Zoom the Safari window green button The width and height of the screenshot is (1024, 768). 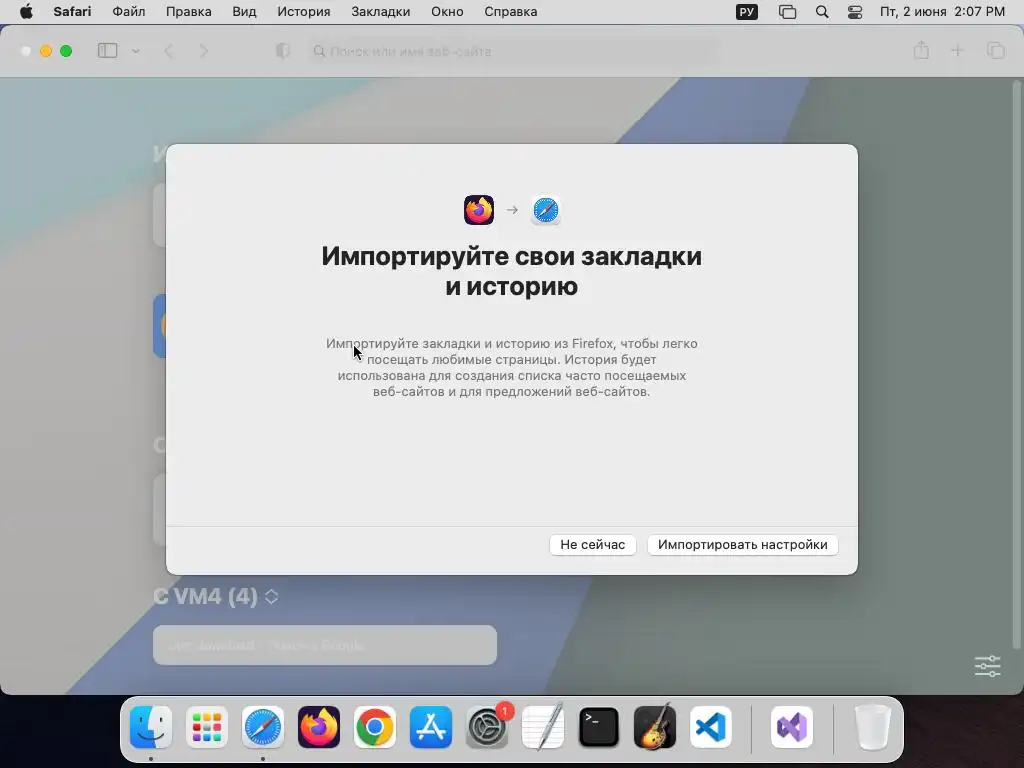[66, 51]
